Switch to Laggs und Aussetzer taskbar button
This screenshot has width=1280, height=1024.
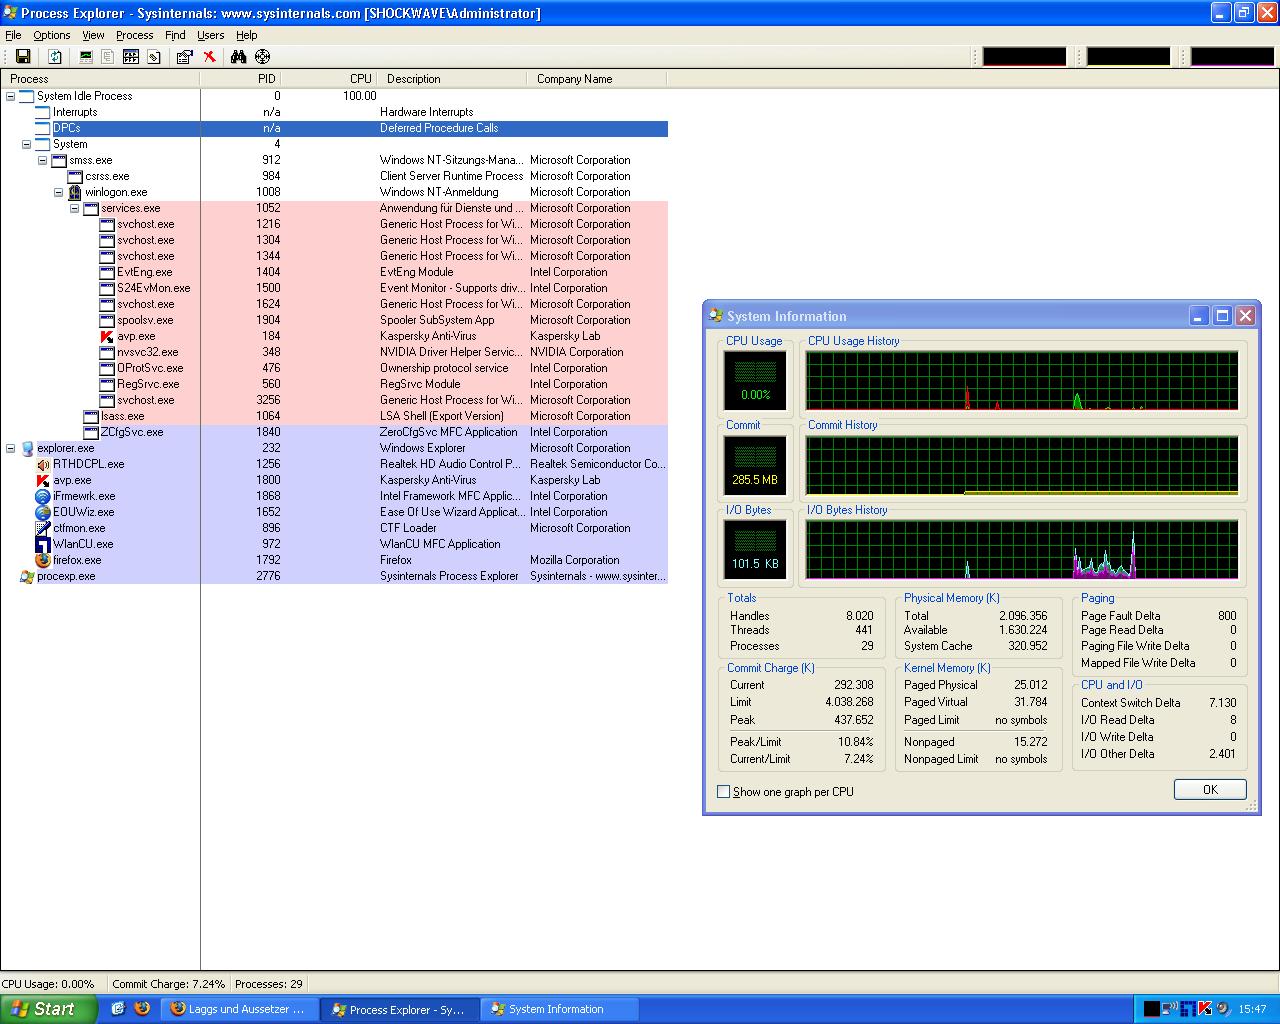click(240, 1009)
